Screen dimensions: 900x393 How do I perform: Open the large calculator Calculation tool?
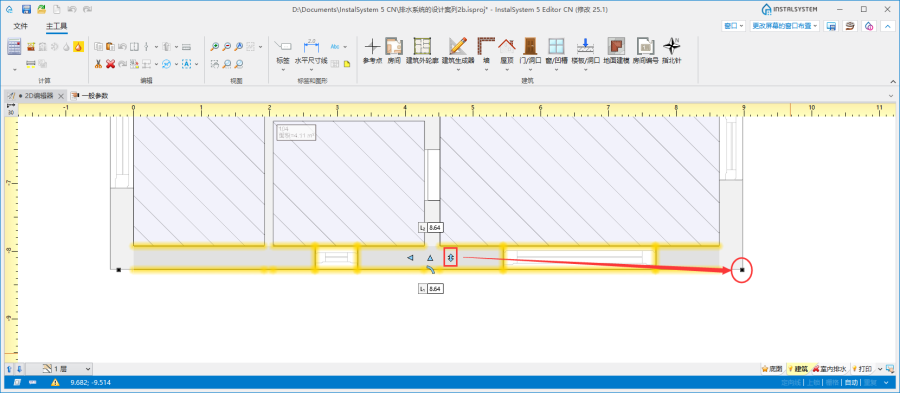[x=14, y=46]
